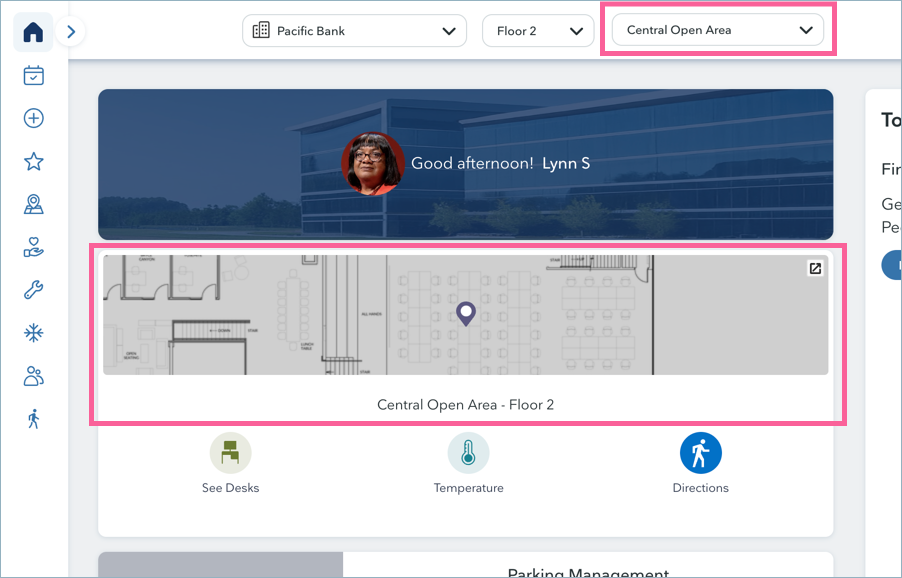Expand the floor plan with the pop-out icon
This screenshot has height=578, width=902.
815,268
